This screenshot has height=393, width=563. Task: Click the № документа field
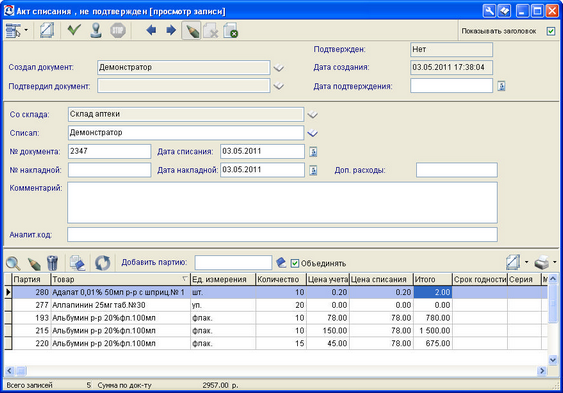click(110, 151)
